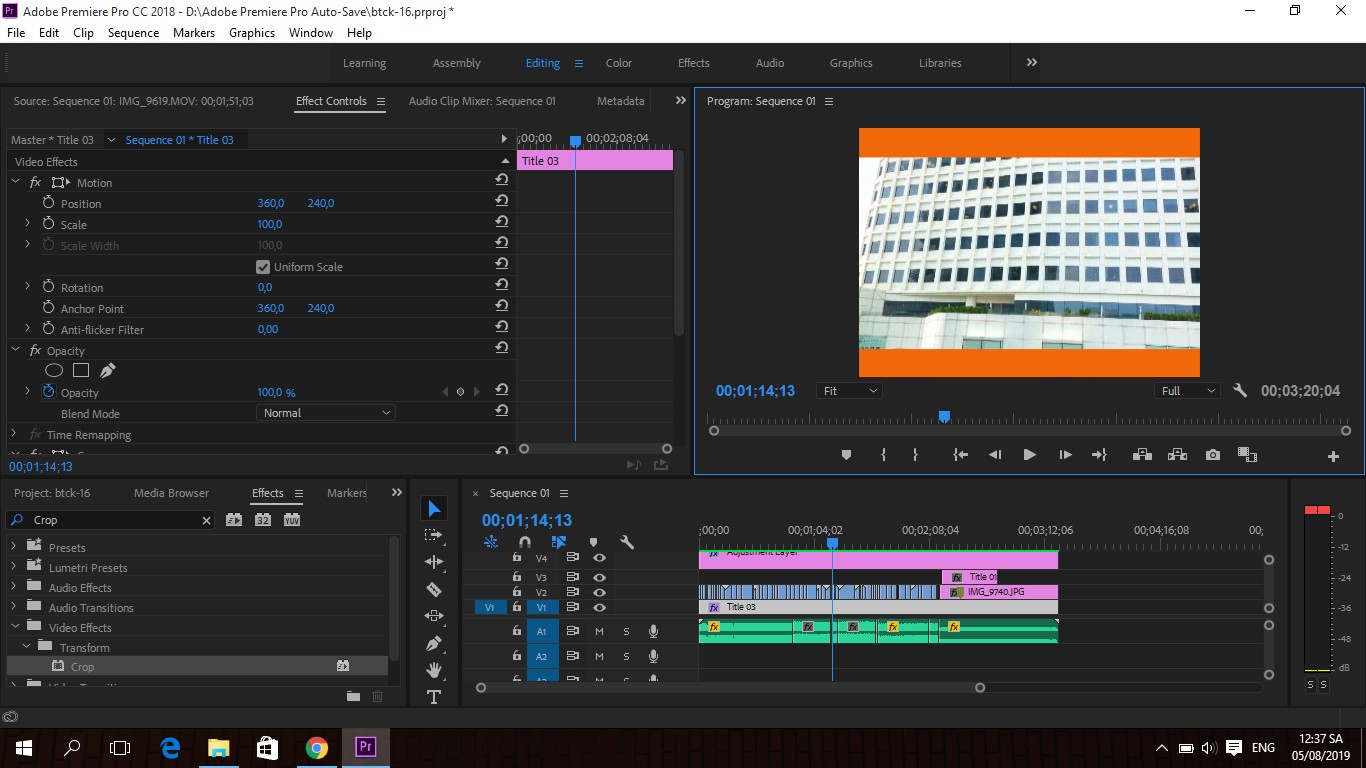1366x768 pixels.
Task: Open the Fit zoom level dropdown
Action: 849,391
